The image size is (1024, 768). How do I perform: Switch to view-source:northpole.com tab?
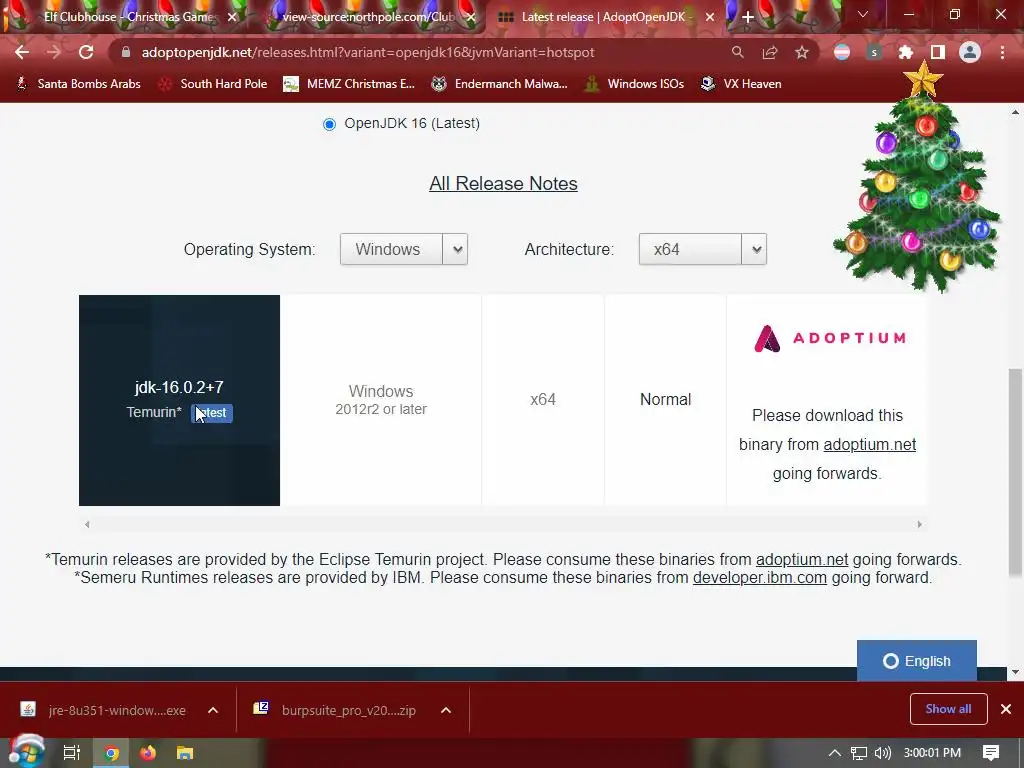pos(366,17)
